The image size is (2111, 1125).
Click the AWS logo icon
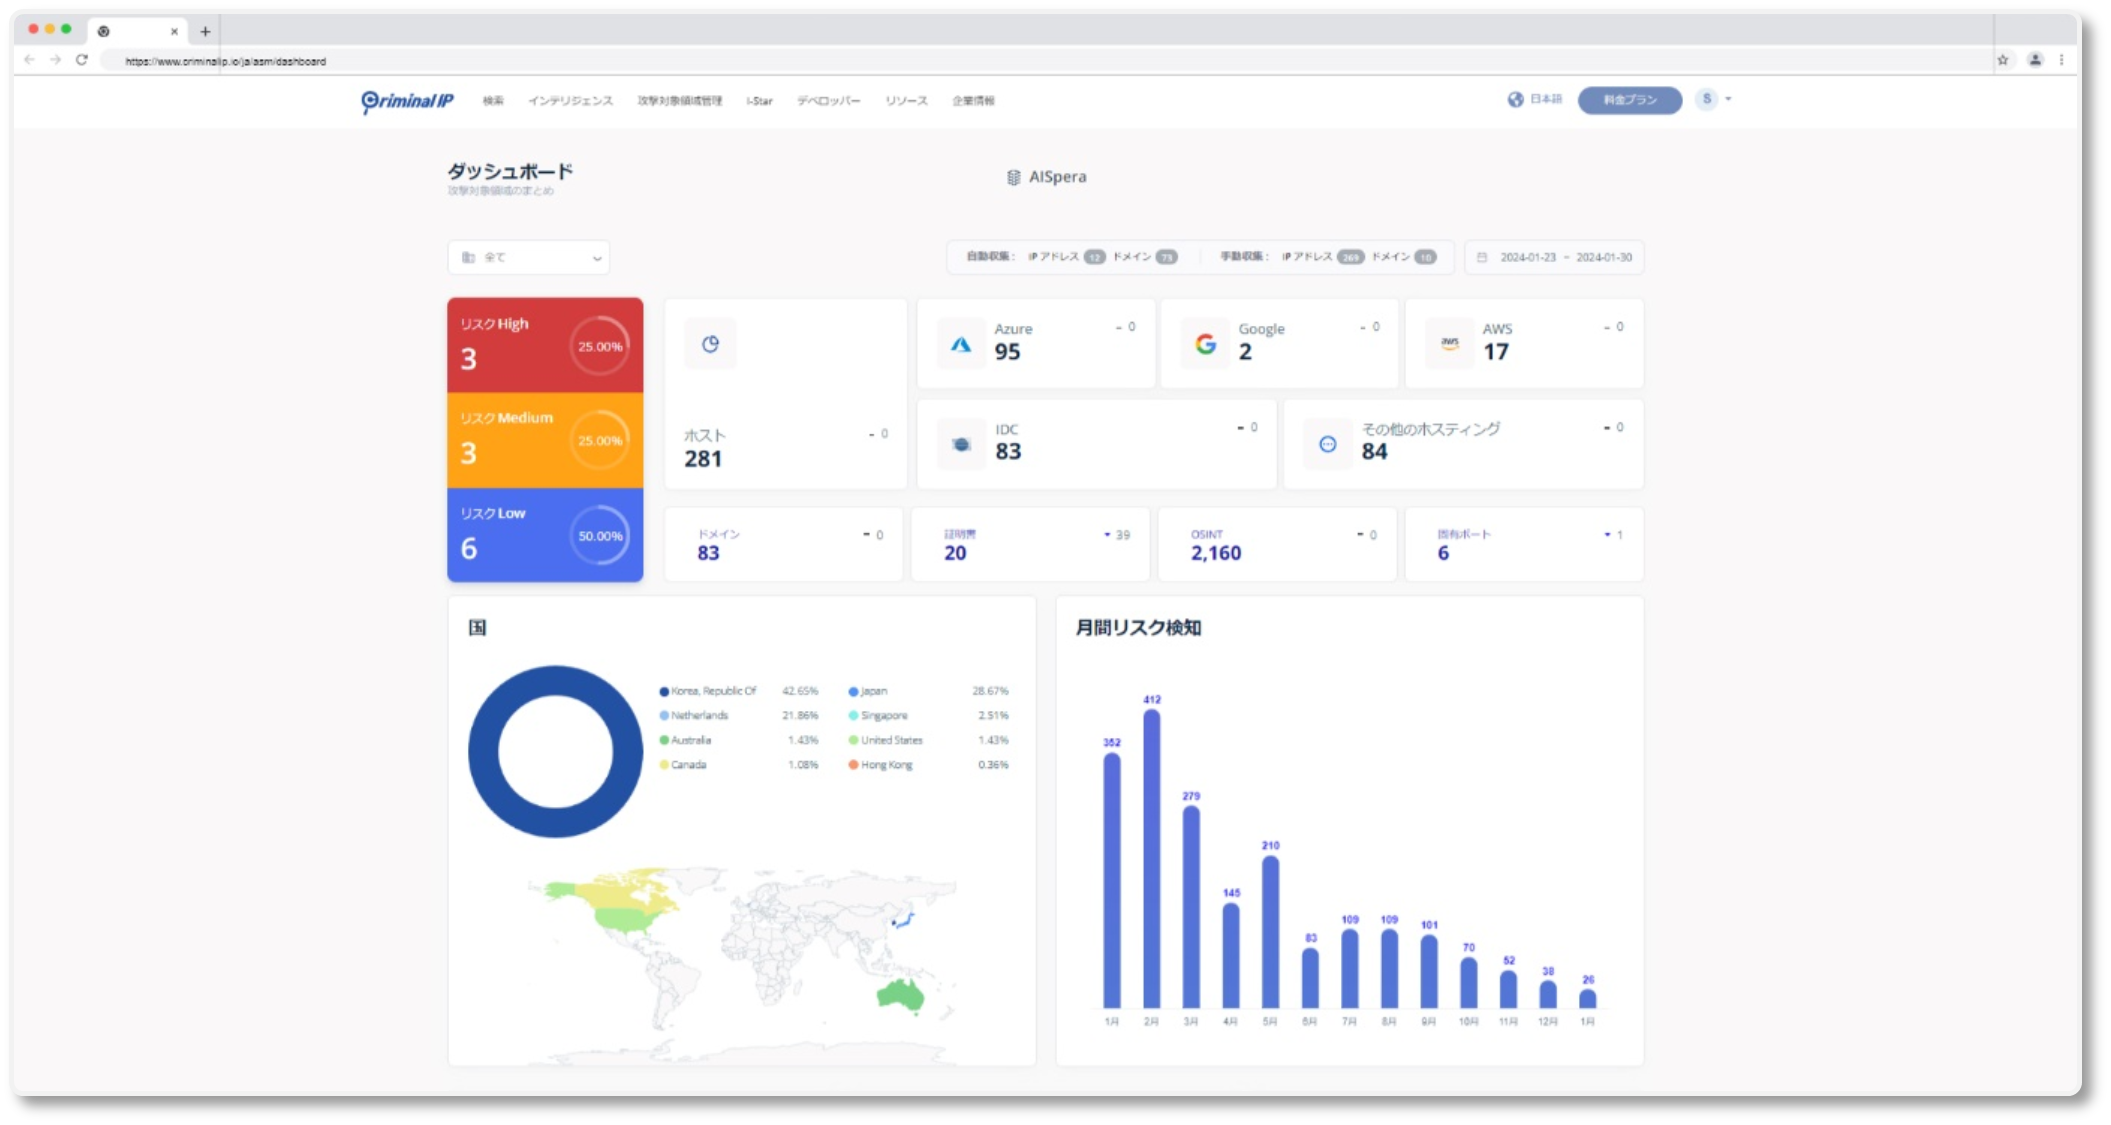tap(1449, 344)
